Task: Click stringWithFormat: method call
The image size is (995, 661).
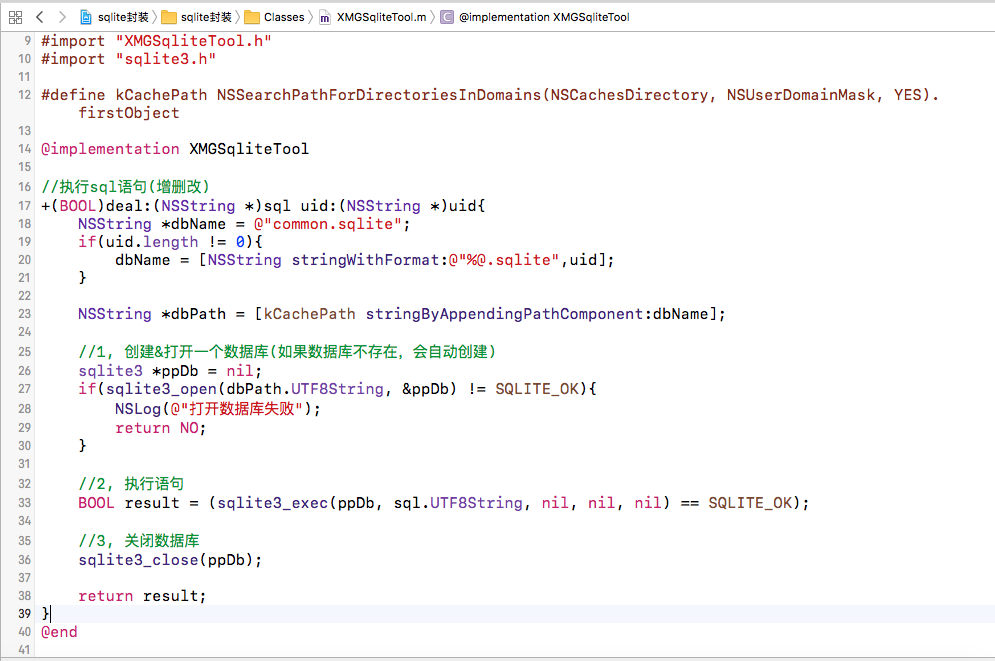Action: pyautogui.click(x=370, y=260)
